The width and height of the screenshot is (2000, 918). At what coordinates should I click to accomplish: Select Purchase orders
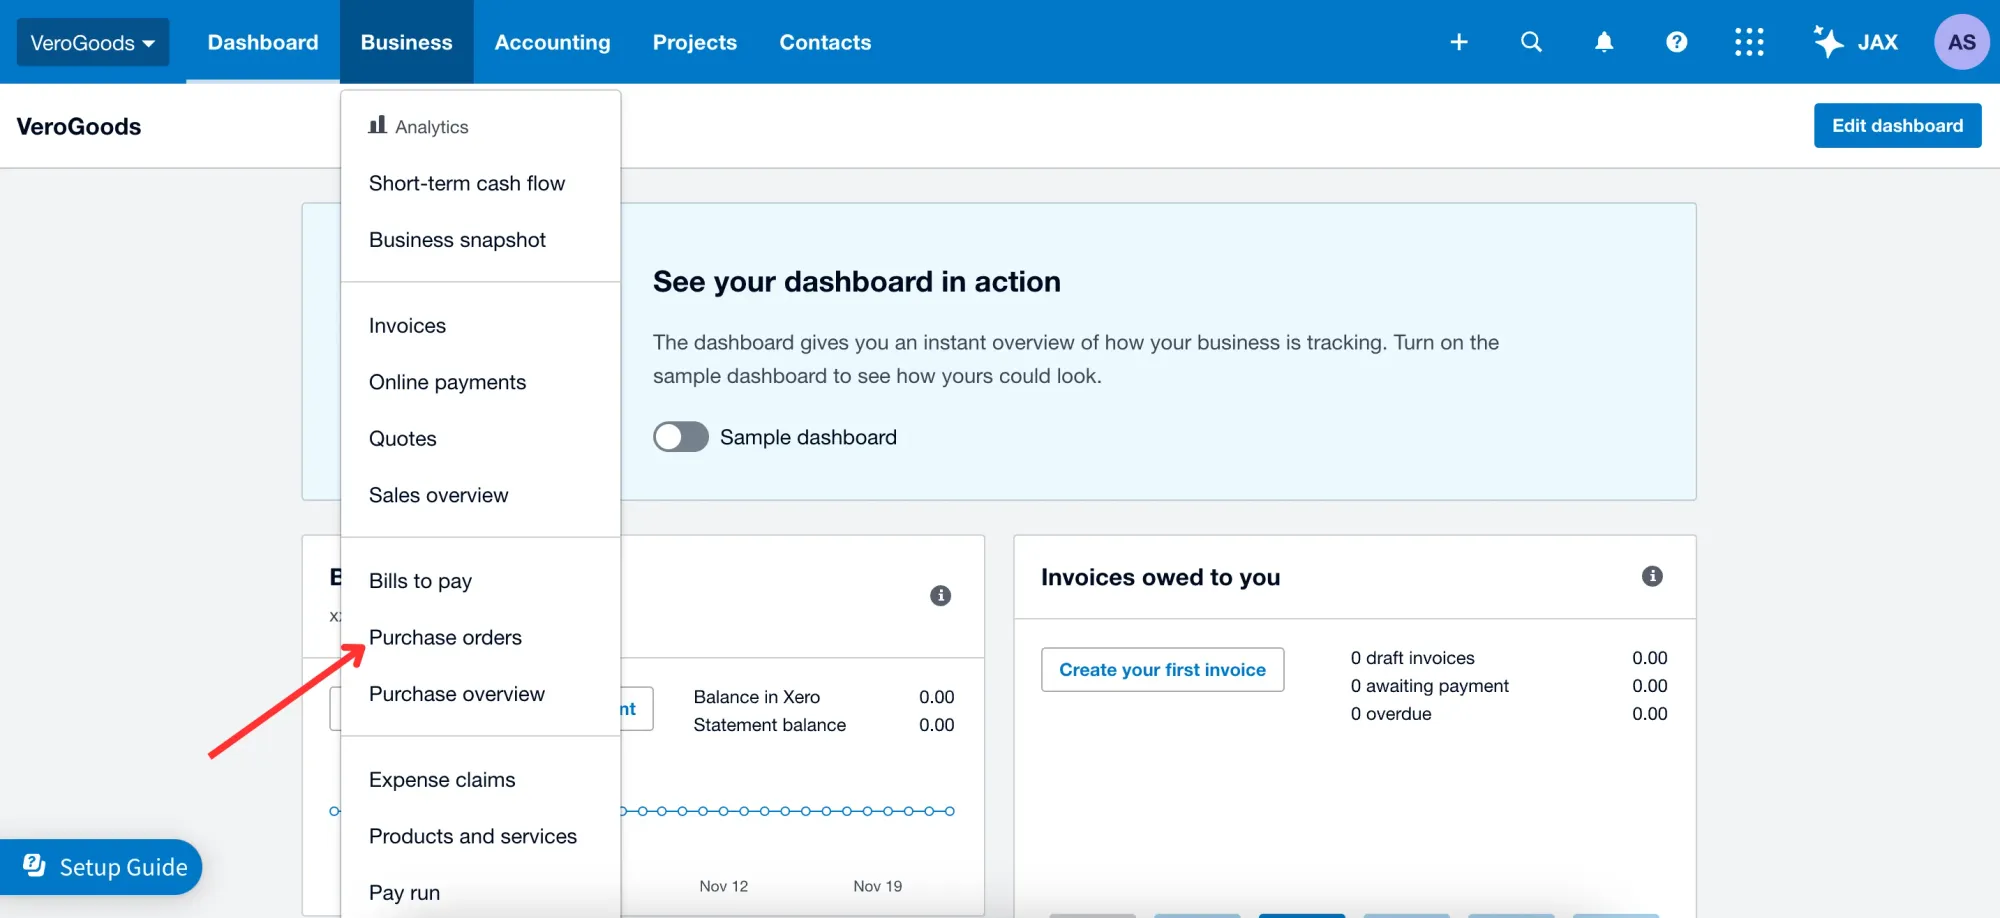point(480,638)
